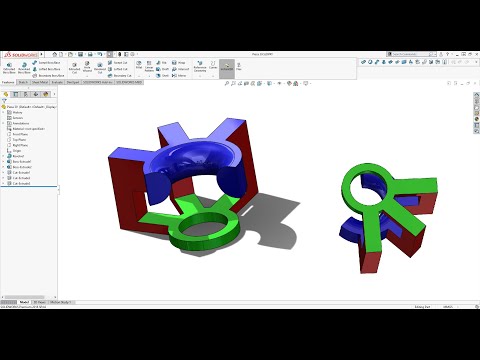Expand the Cut-Extrude3 feature
This screenshot has height=360, width=480.
4,183
